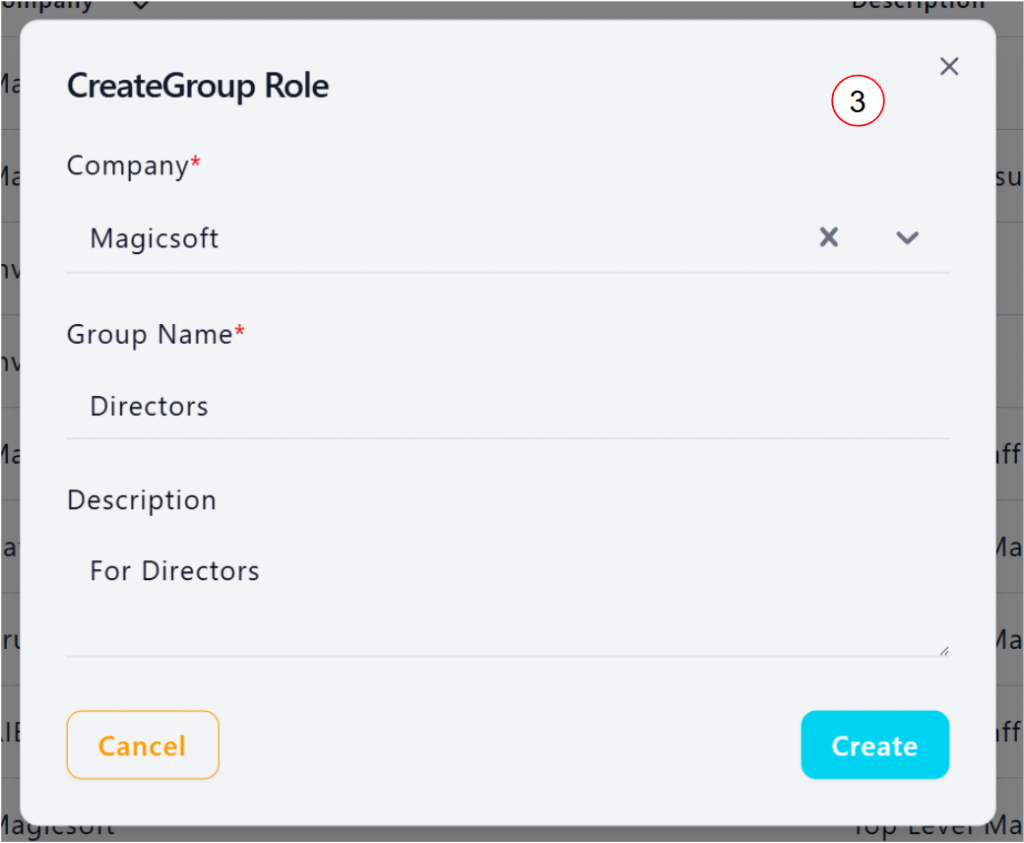Click the Description field label
The width and height of the screenshot is (1024, 843).
[141, 500]
